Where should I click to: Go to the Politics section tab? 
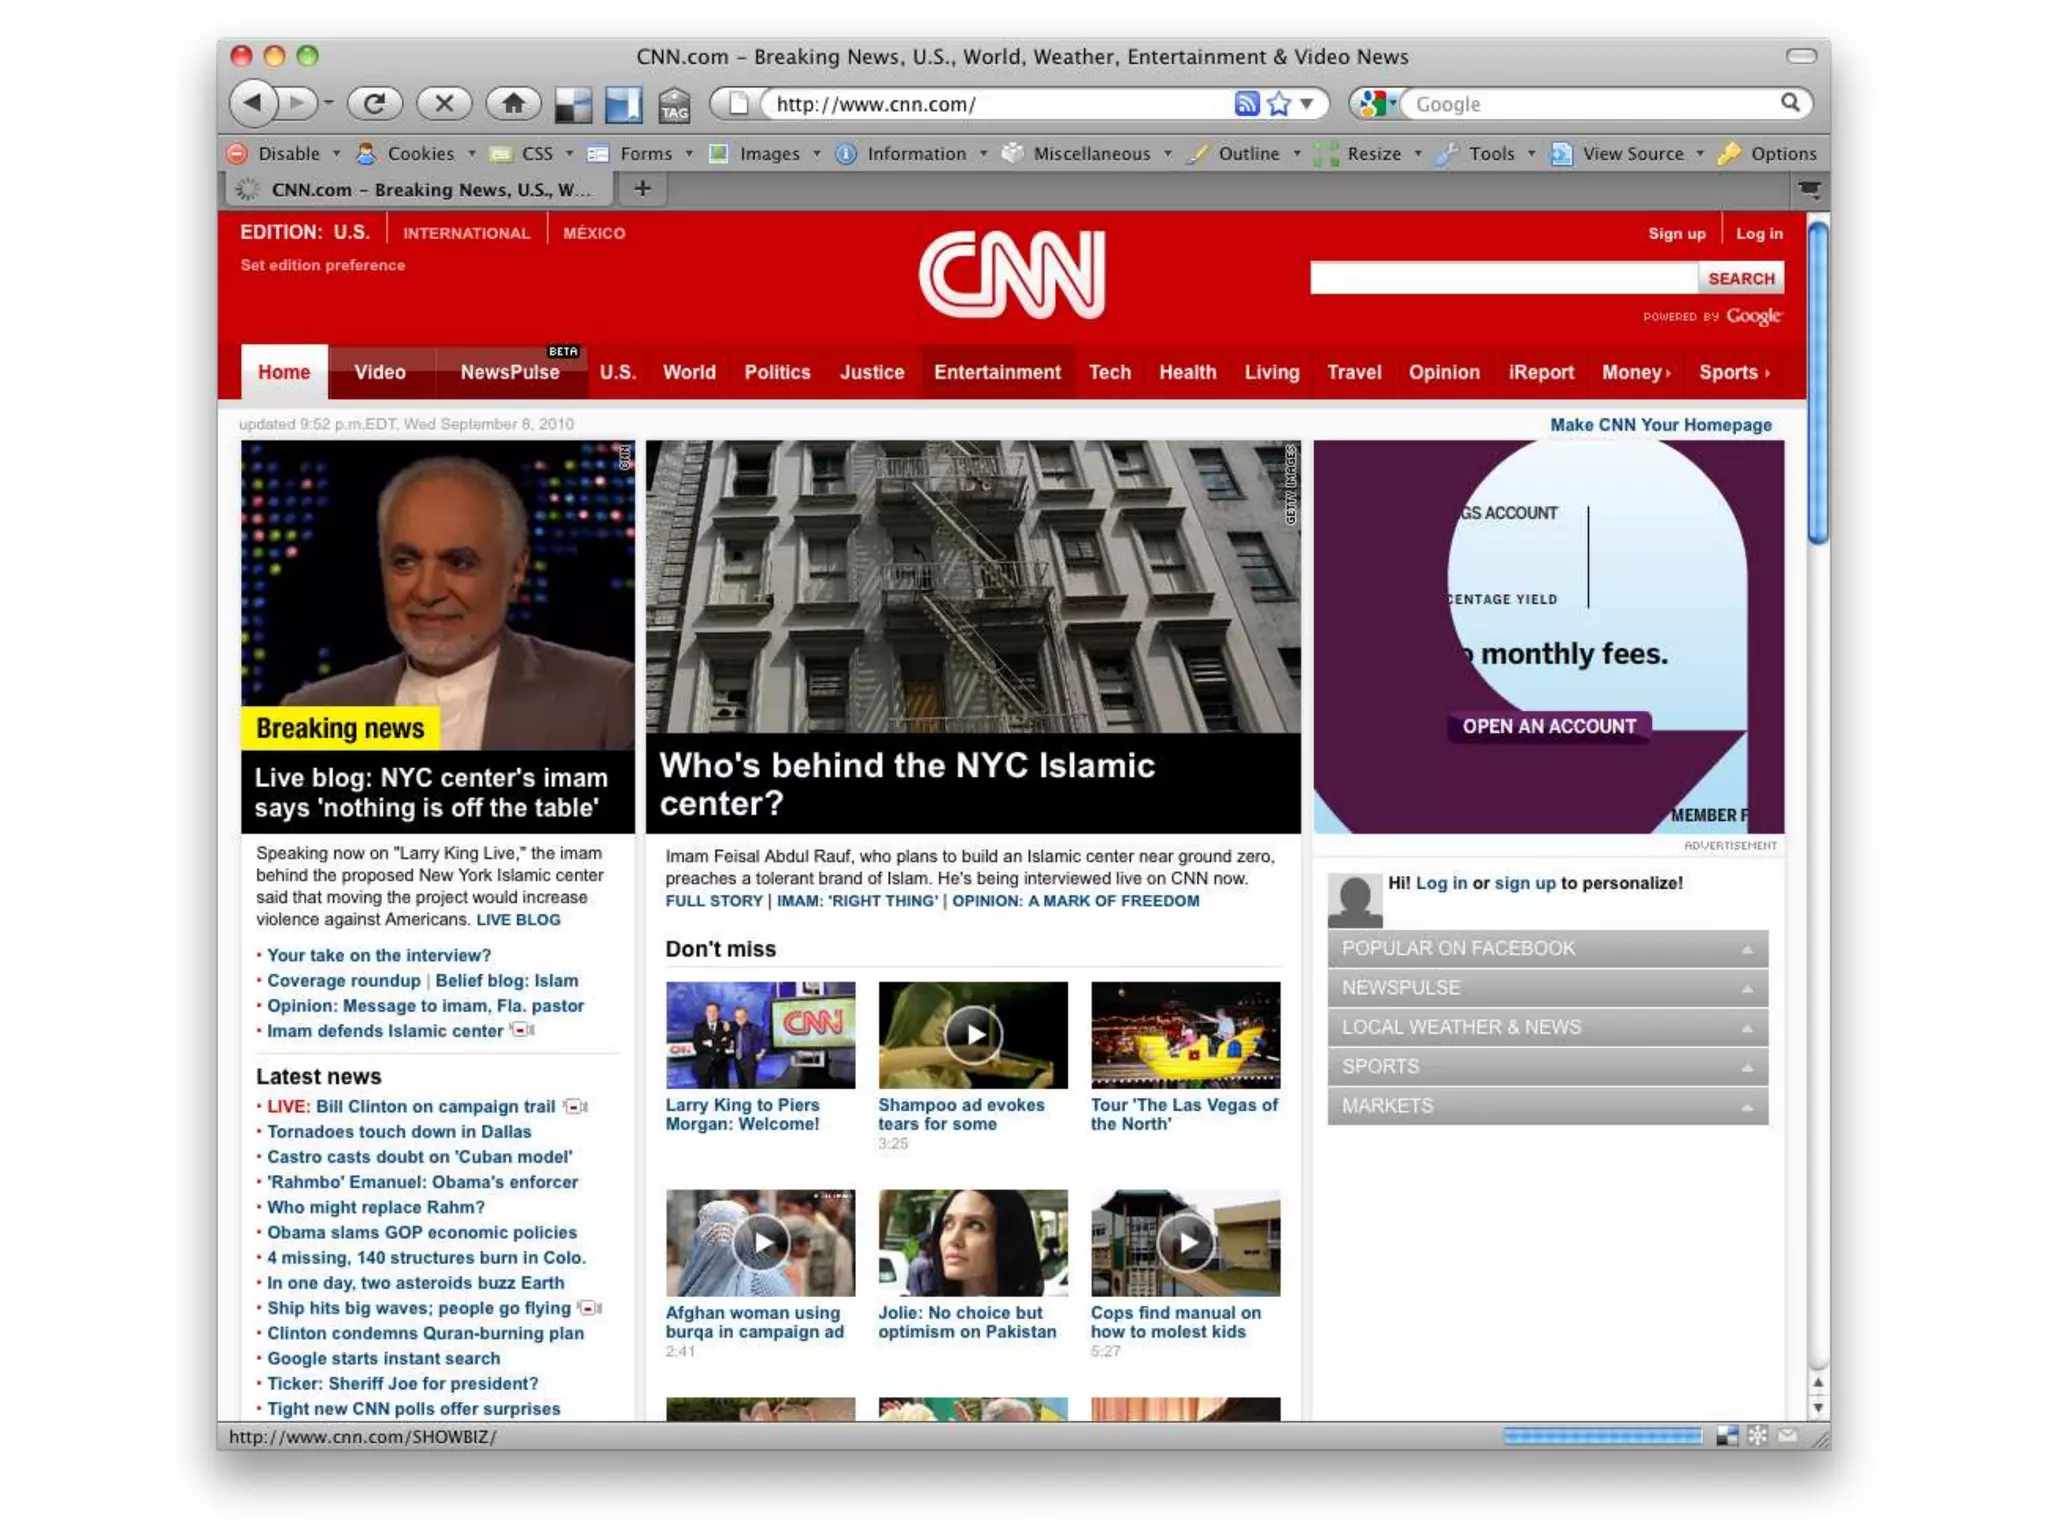click(777, 372)
